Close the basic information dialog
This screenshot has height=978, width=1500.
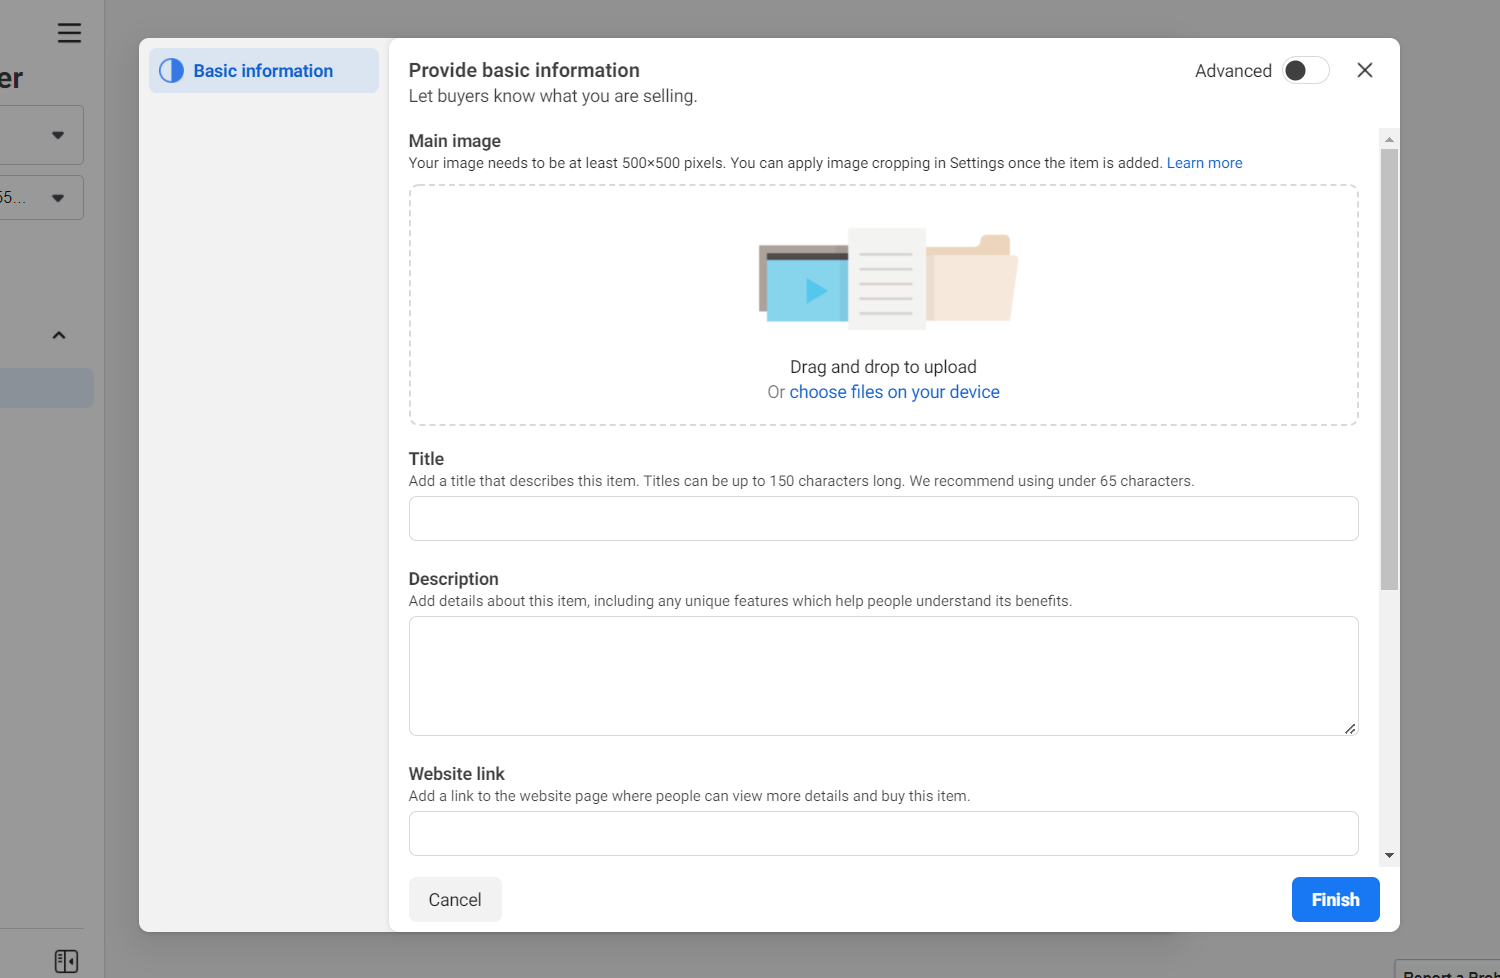point(1364,70)
